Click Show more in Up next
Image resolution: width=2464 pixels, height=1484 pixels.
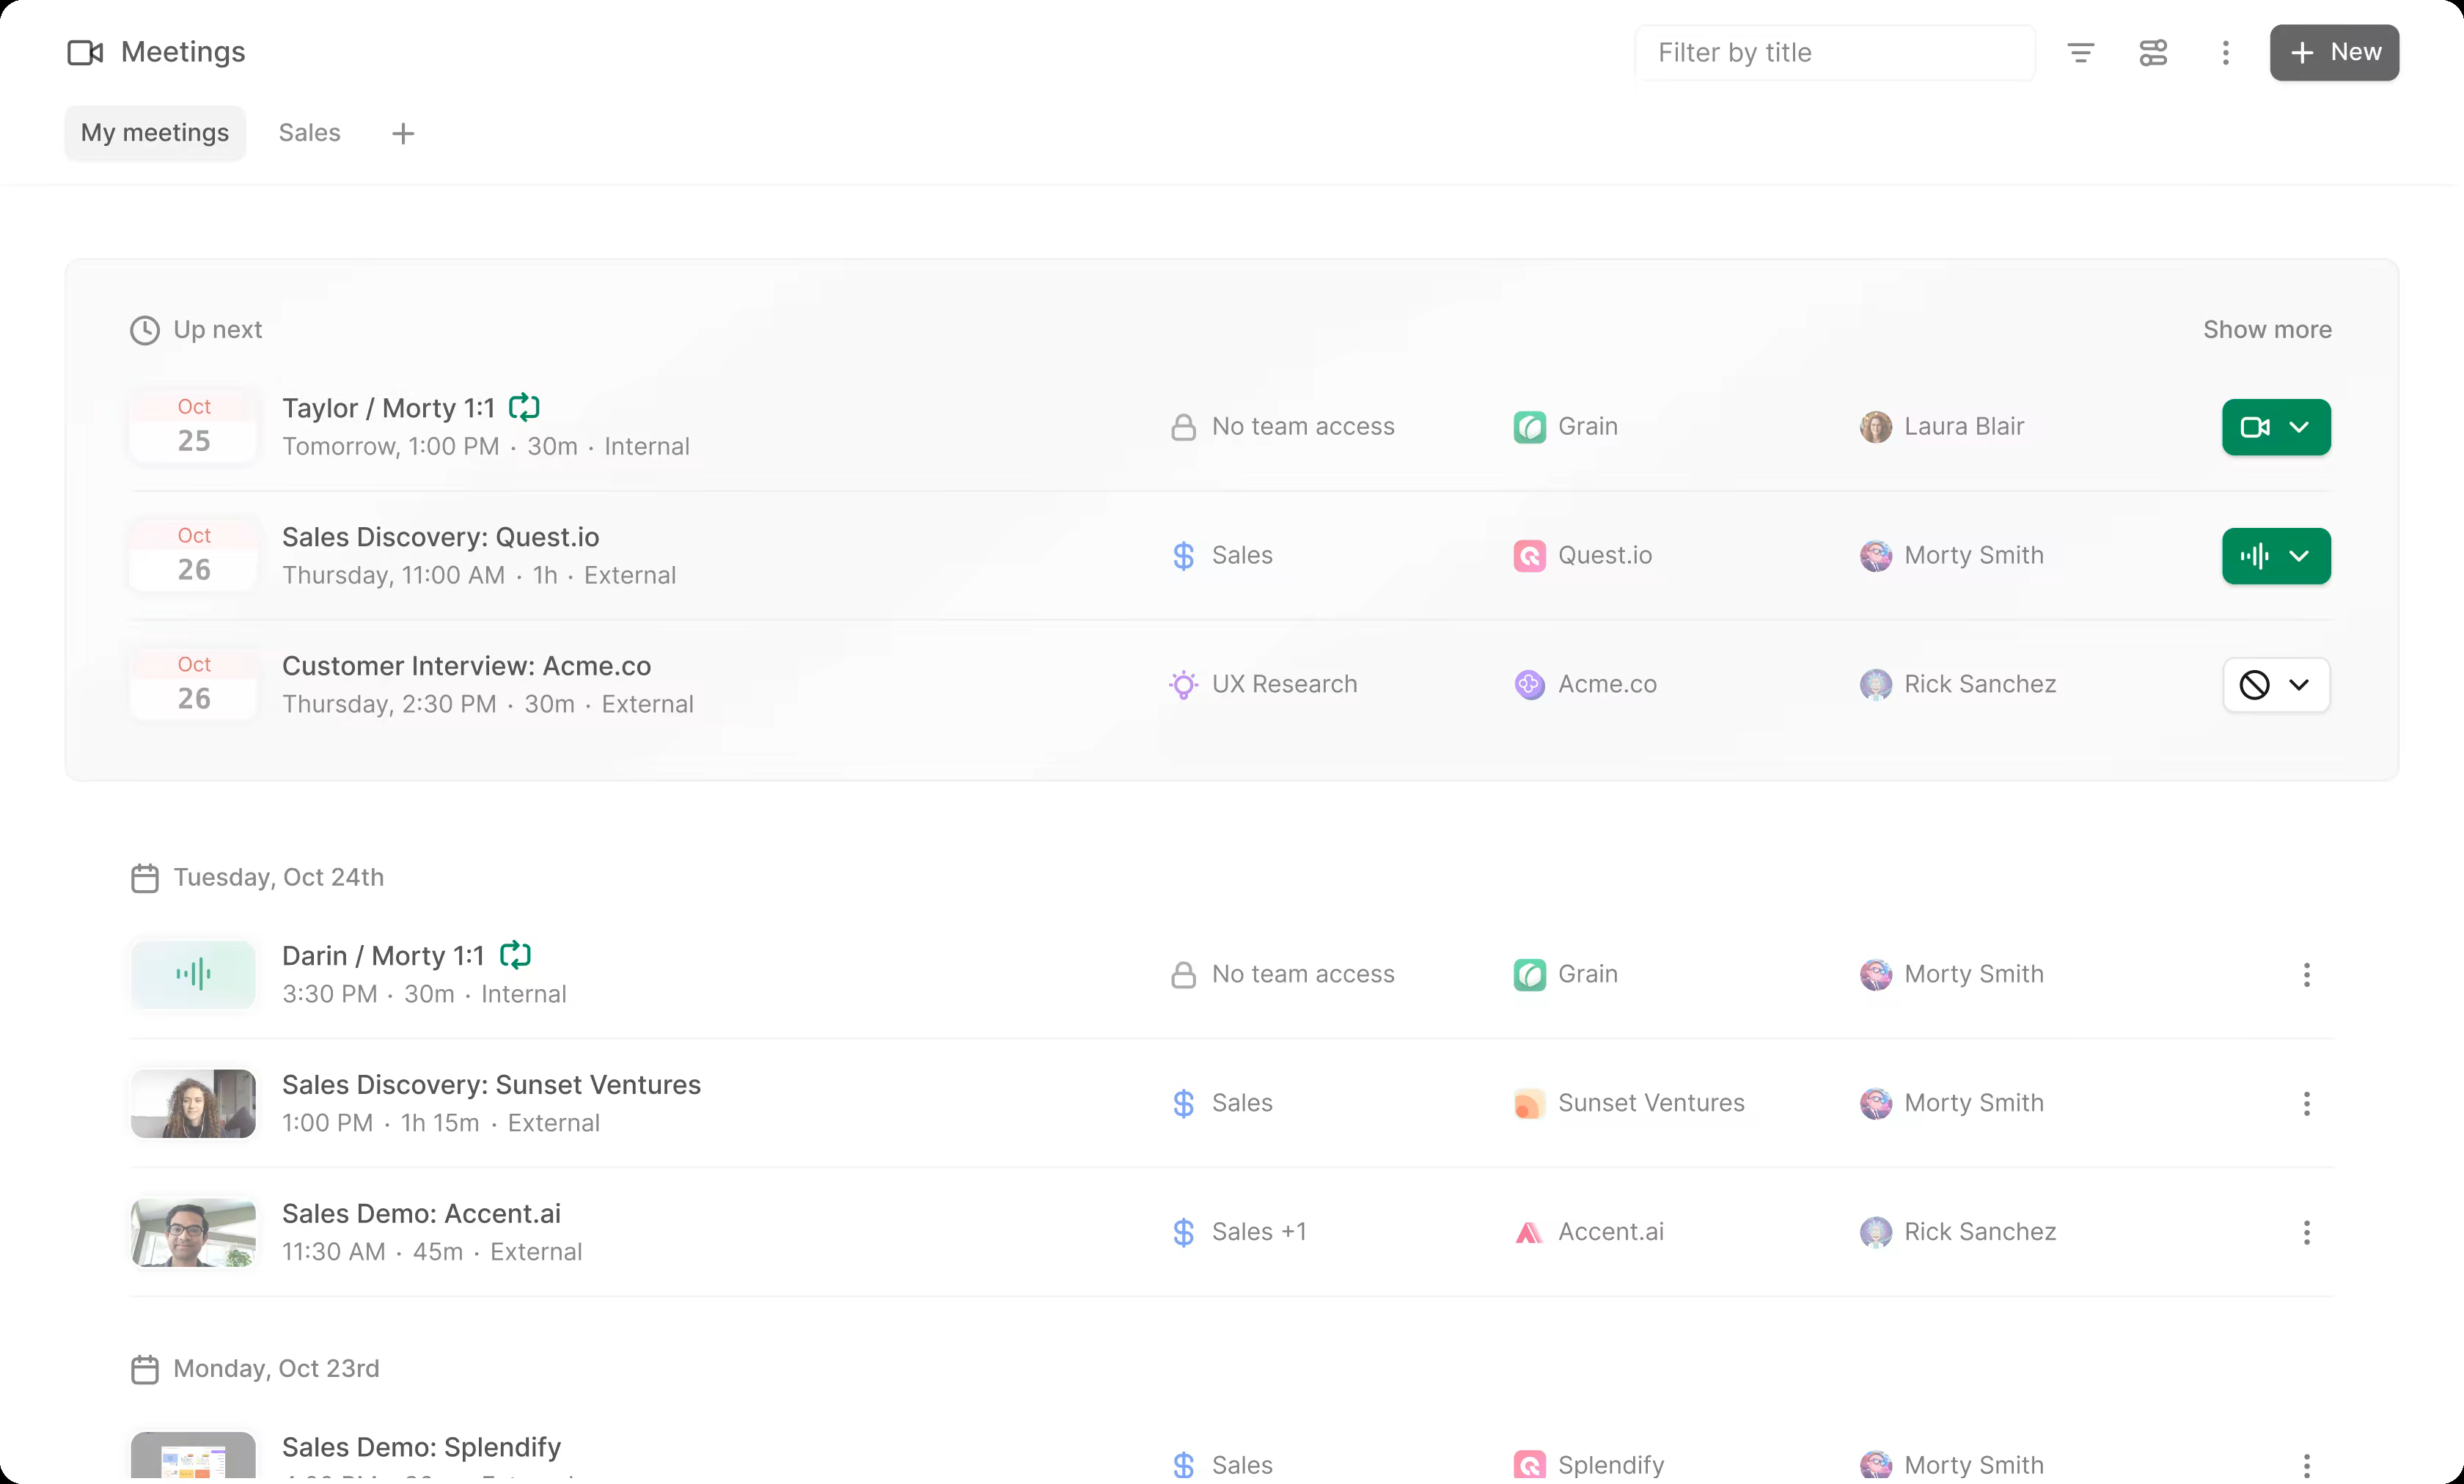2266,330
